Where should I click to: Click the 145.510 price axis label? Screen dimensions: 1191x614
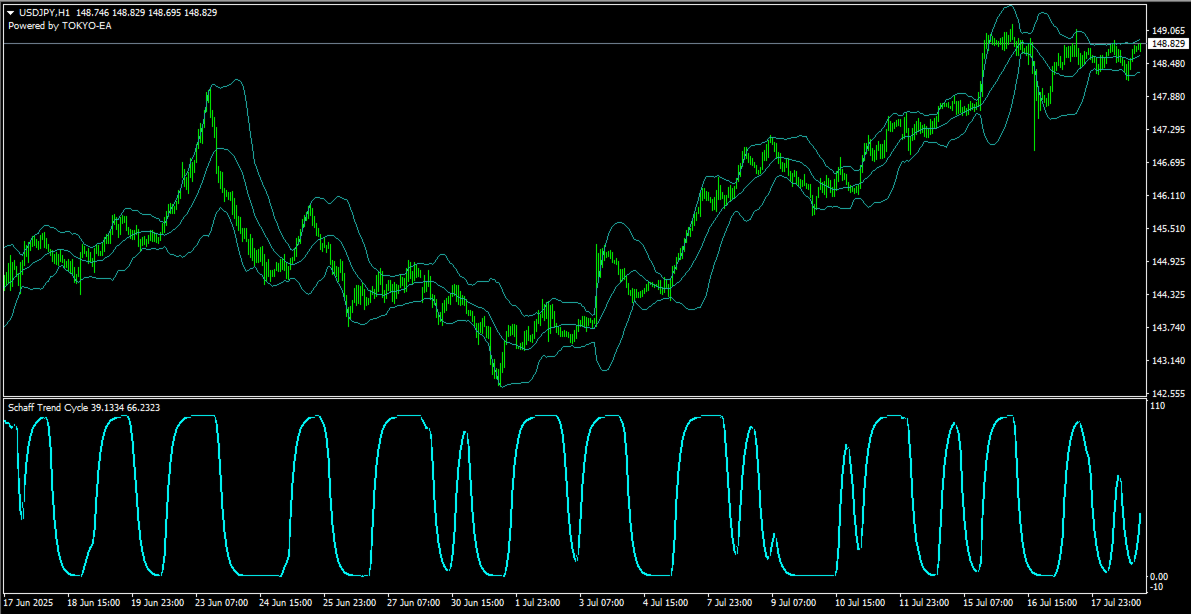[x=1168, y=229]
